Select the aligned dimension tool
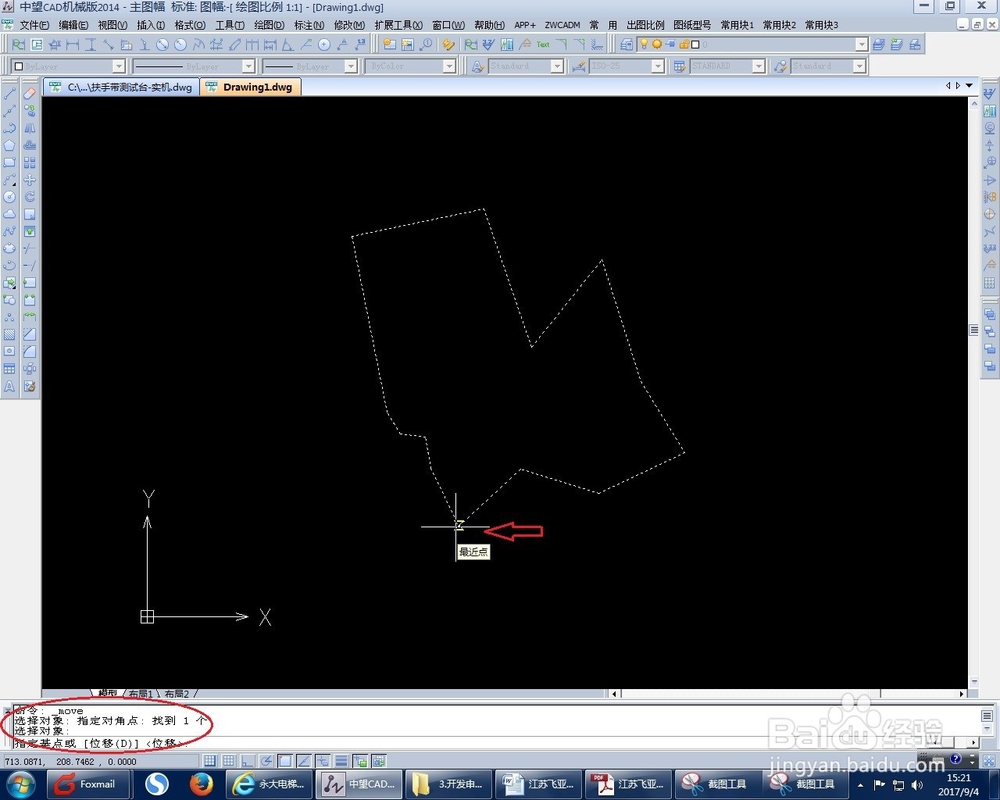The image size is (1000, 800). tap(108, 45)
